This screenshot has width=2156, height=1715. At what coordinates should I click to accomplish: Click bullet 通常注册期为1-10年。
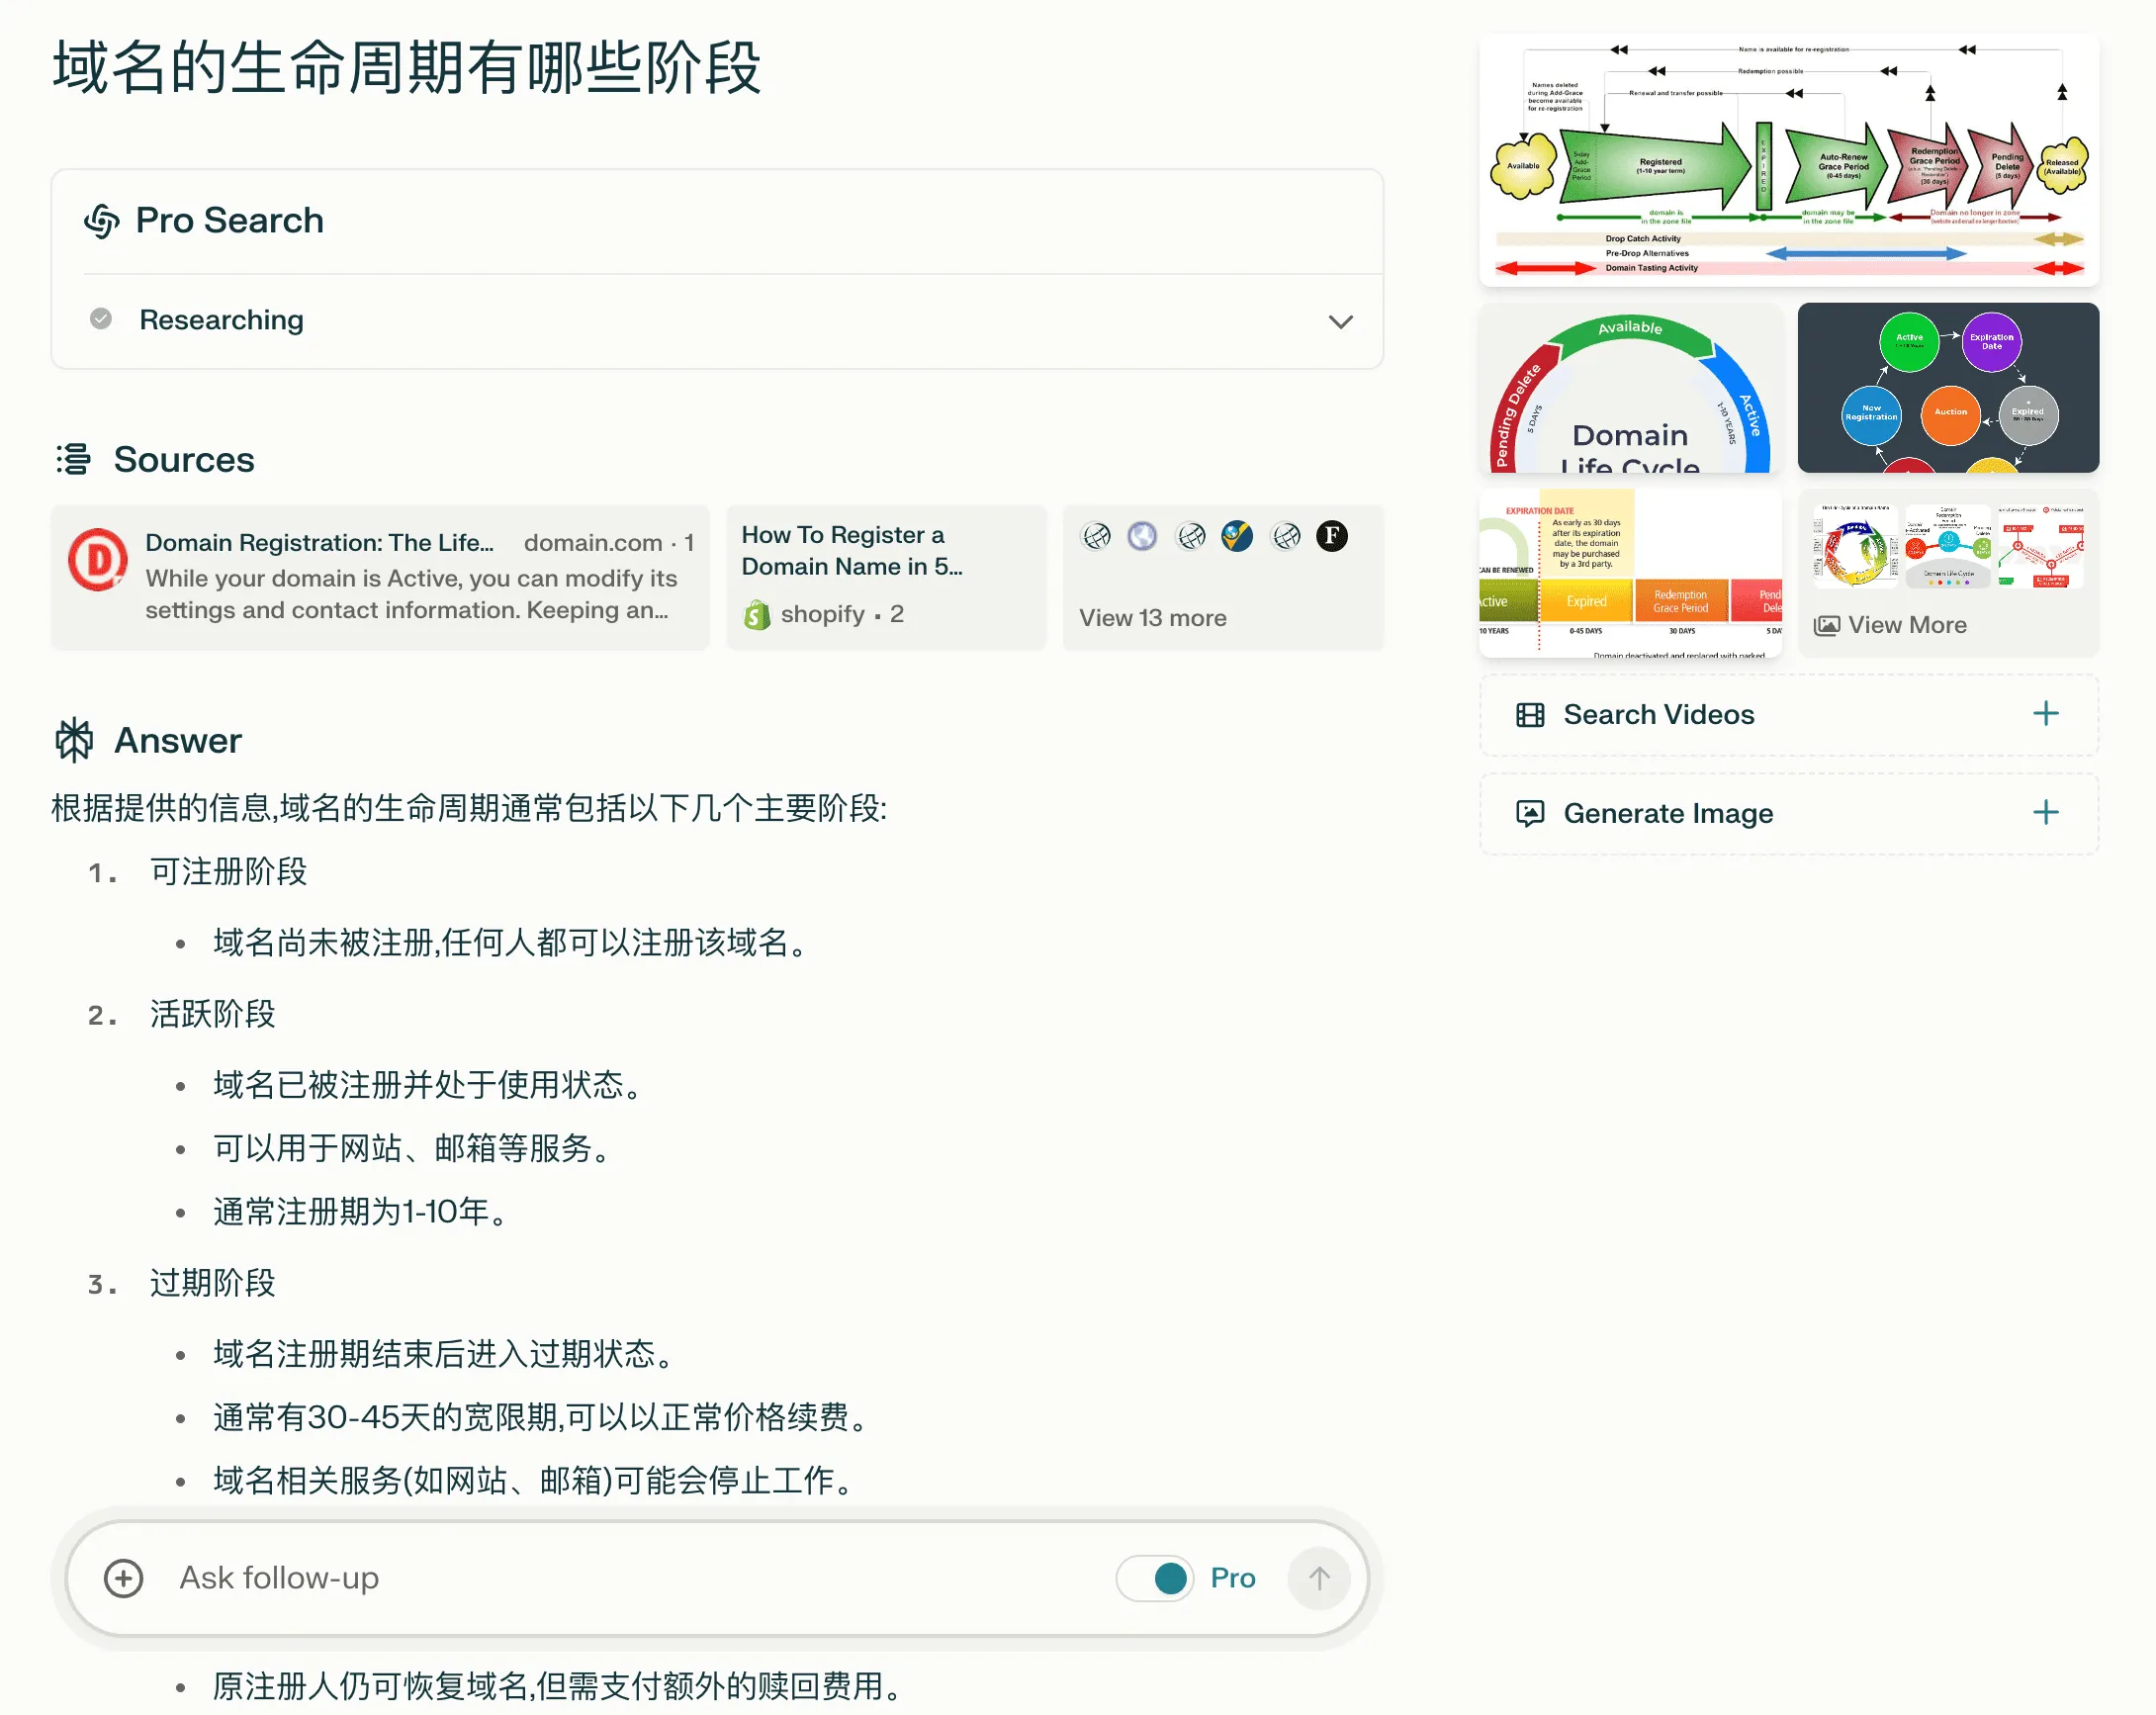tap(363, 1212)
